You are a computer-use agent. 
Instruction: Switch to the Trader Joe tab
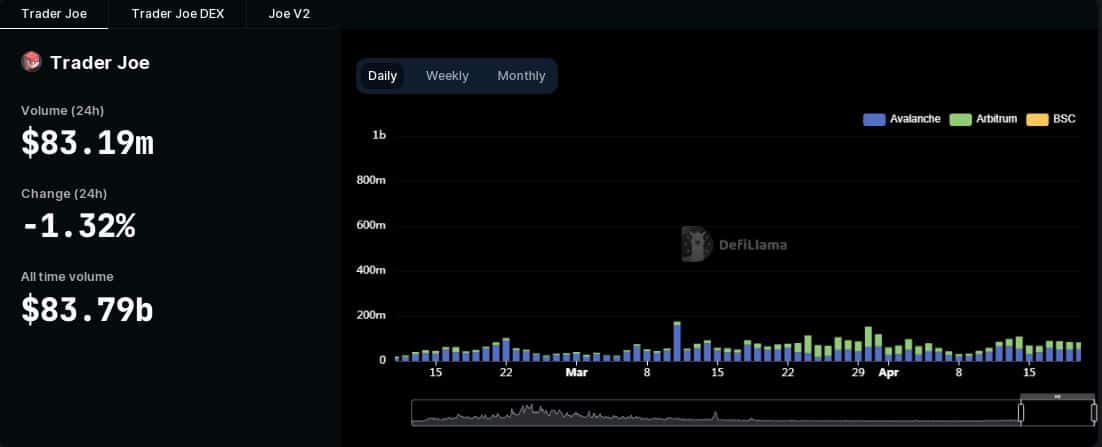point(54,14)
